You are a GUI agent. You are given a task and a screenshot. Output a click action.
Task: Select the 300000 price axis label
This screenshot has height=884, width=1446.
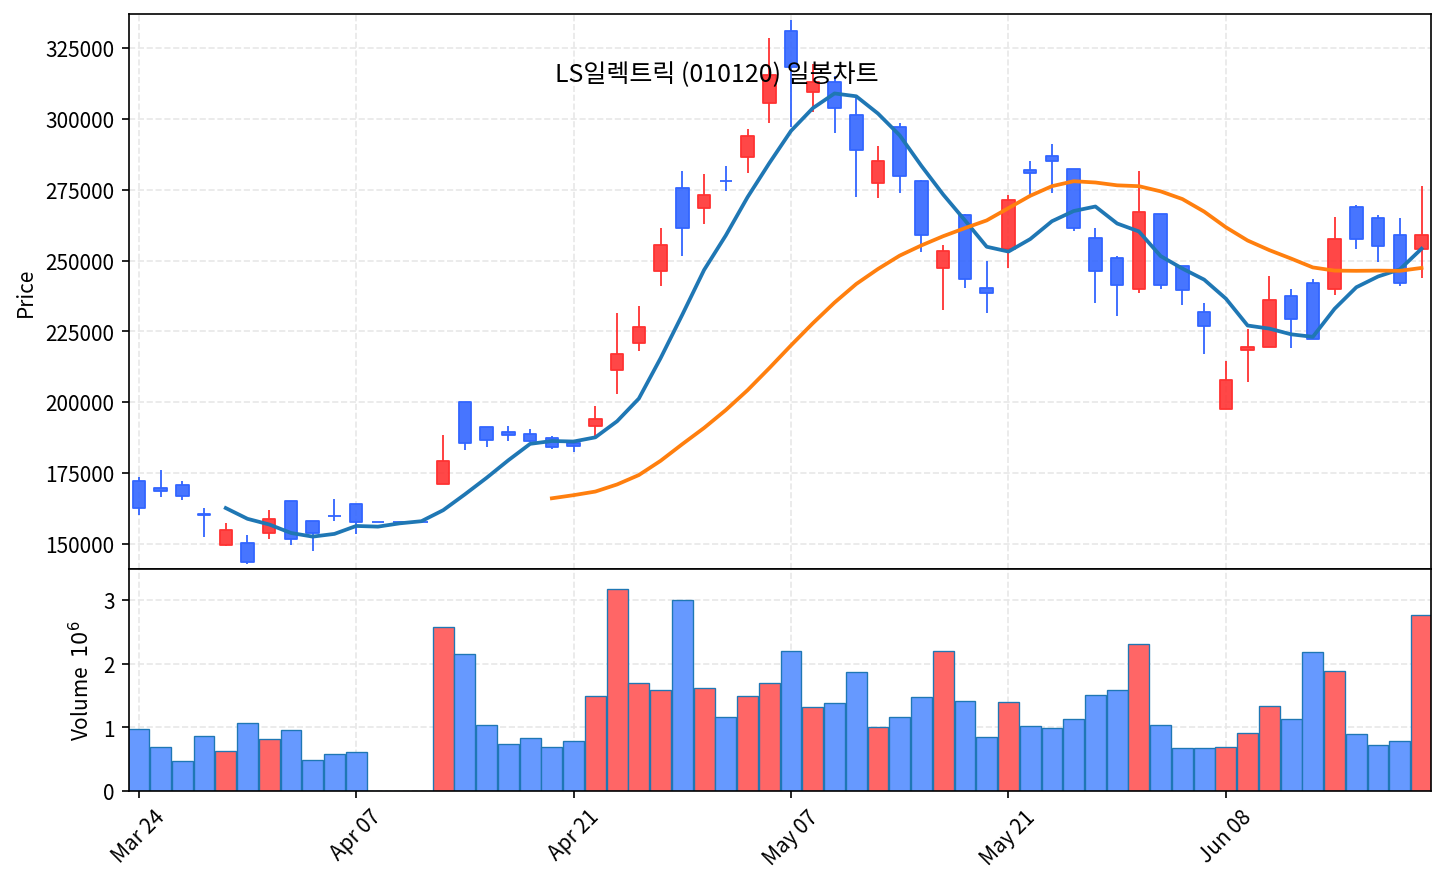(x=81, y=120)
